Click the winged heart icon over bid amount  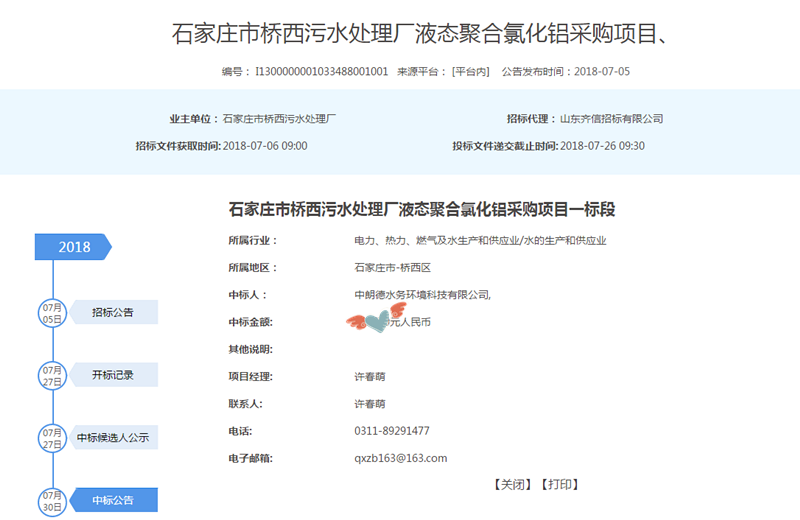tap(370, 322)
